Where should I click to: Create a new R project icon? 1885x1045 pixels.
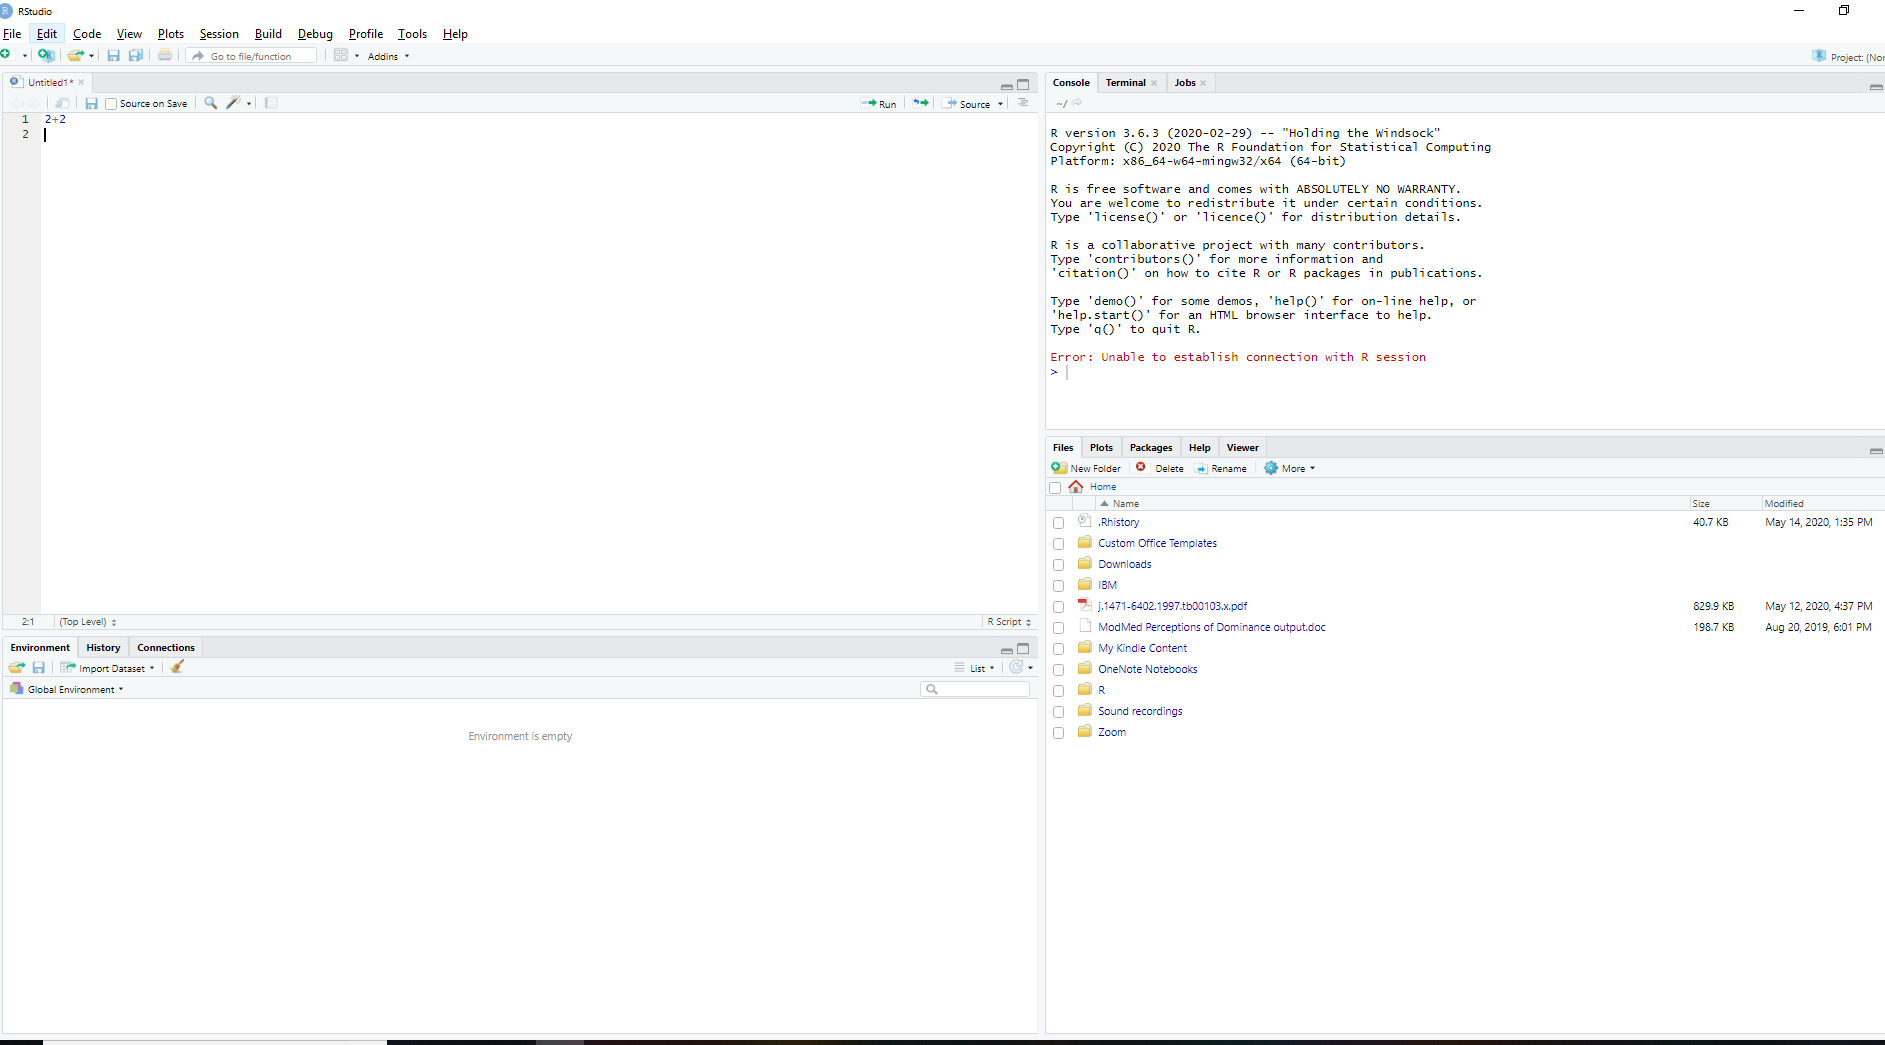click(x=45, y=55)
